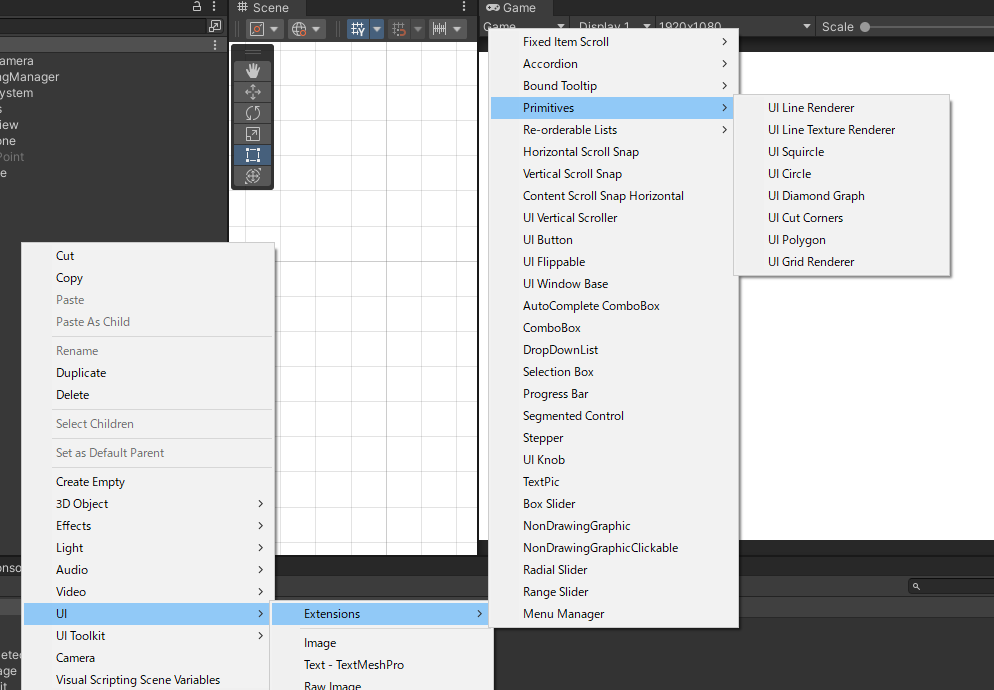Select the Transform tool

[253, 176]
